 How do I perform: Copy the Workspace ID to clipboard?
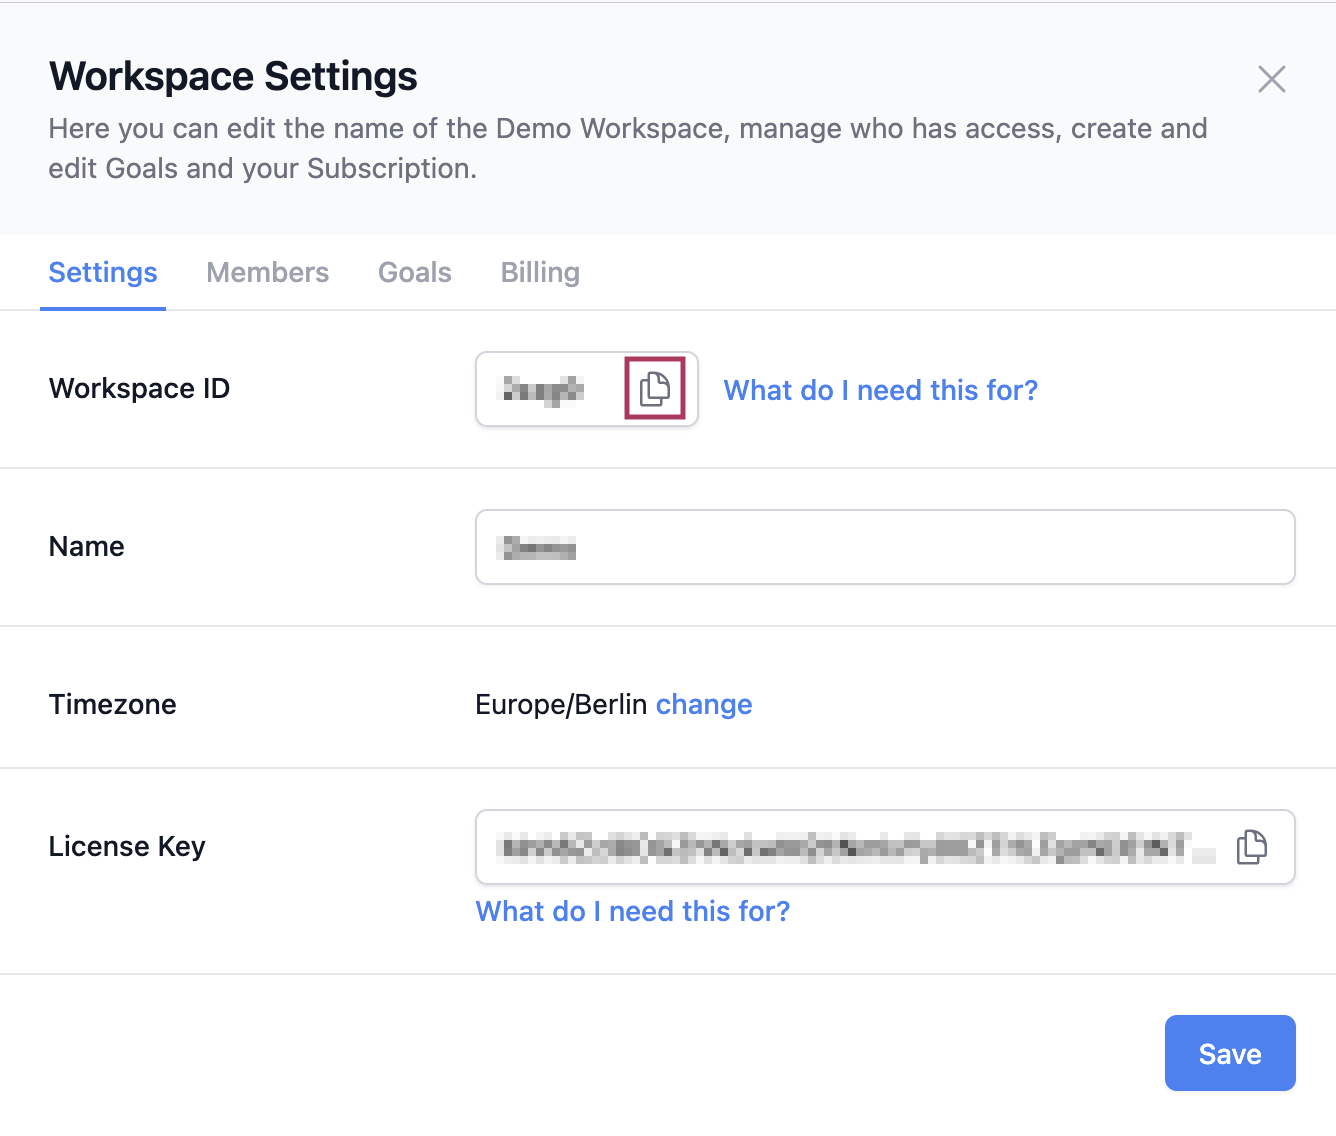click(x=655, y=388)
